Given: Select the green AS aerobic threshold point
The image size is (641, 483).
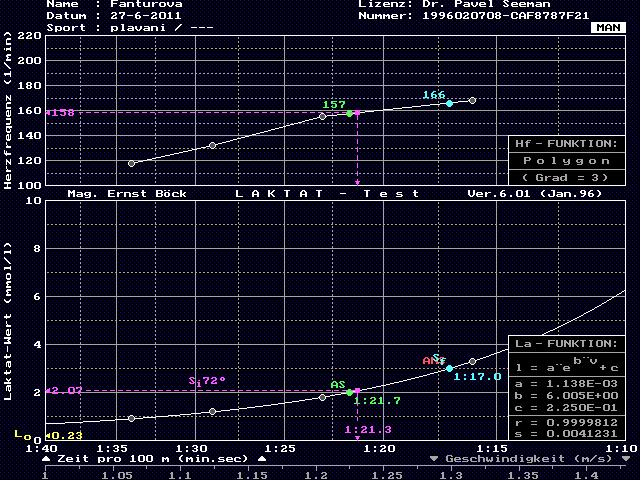Looking at the screenshot, I should (350, 393).
